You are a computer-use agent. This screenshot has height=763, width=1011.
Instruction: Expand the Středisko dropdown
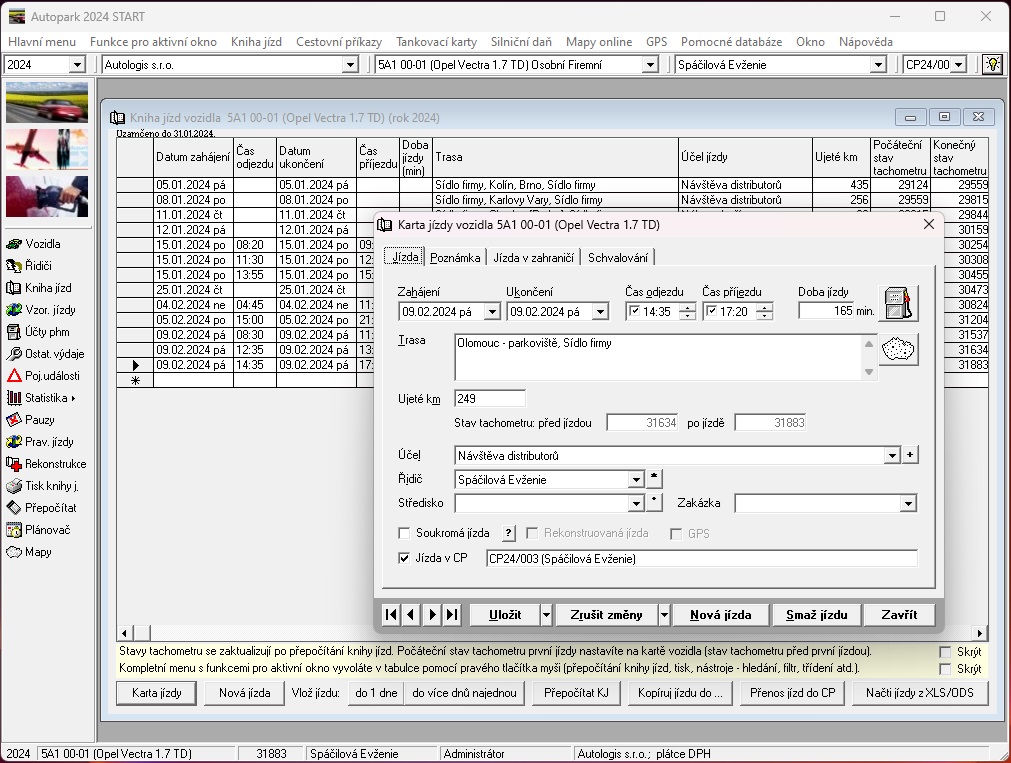click(x=636, y=504)
